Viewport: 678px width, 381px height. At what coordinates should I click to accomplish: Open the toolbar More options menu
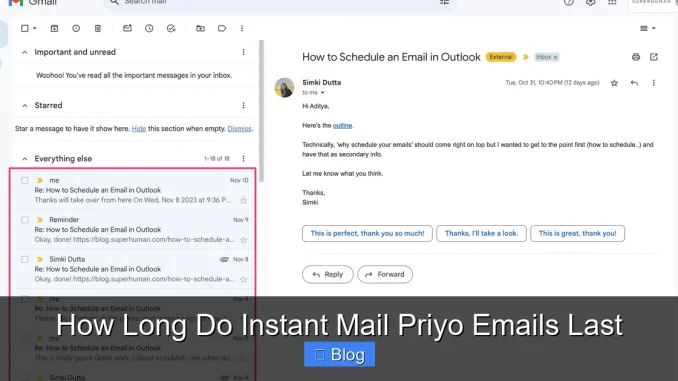[x=242, y=29]
